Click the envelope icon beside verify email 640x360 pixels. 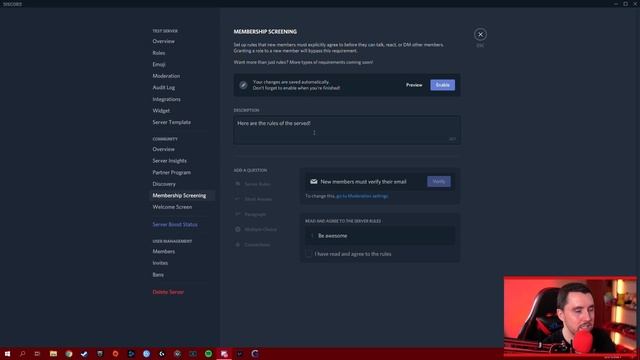point(313,181)
